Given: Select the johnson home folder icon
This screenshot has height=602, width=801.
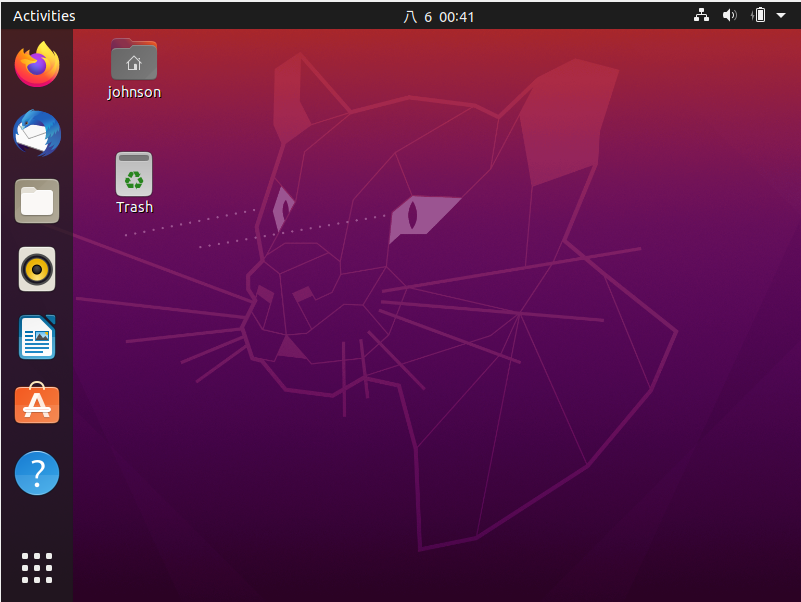Looking at the screenshot, I should click(134, 59).
